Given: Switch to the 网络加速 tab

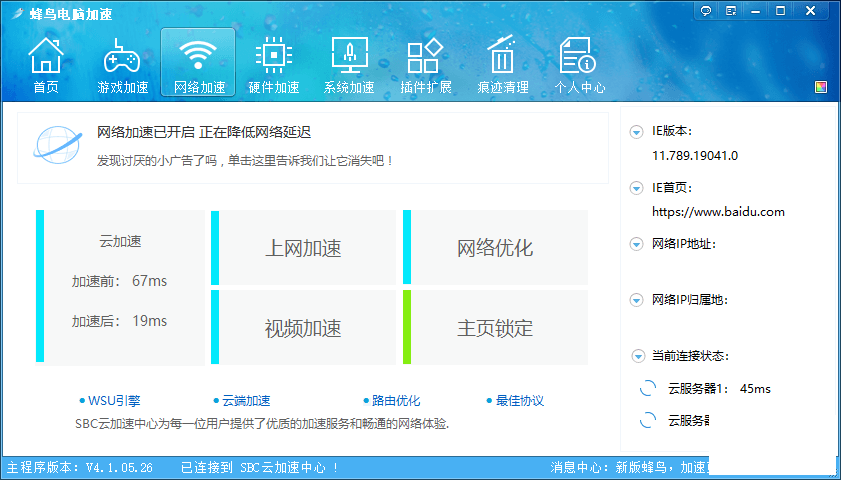Looking at the screenshot, I should (x=198, y=64).
